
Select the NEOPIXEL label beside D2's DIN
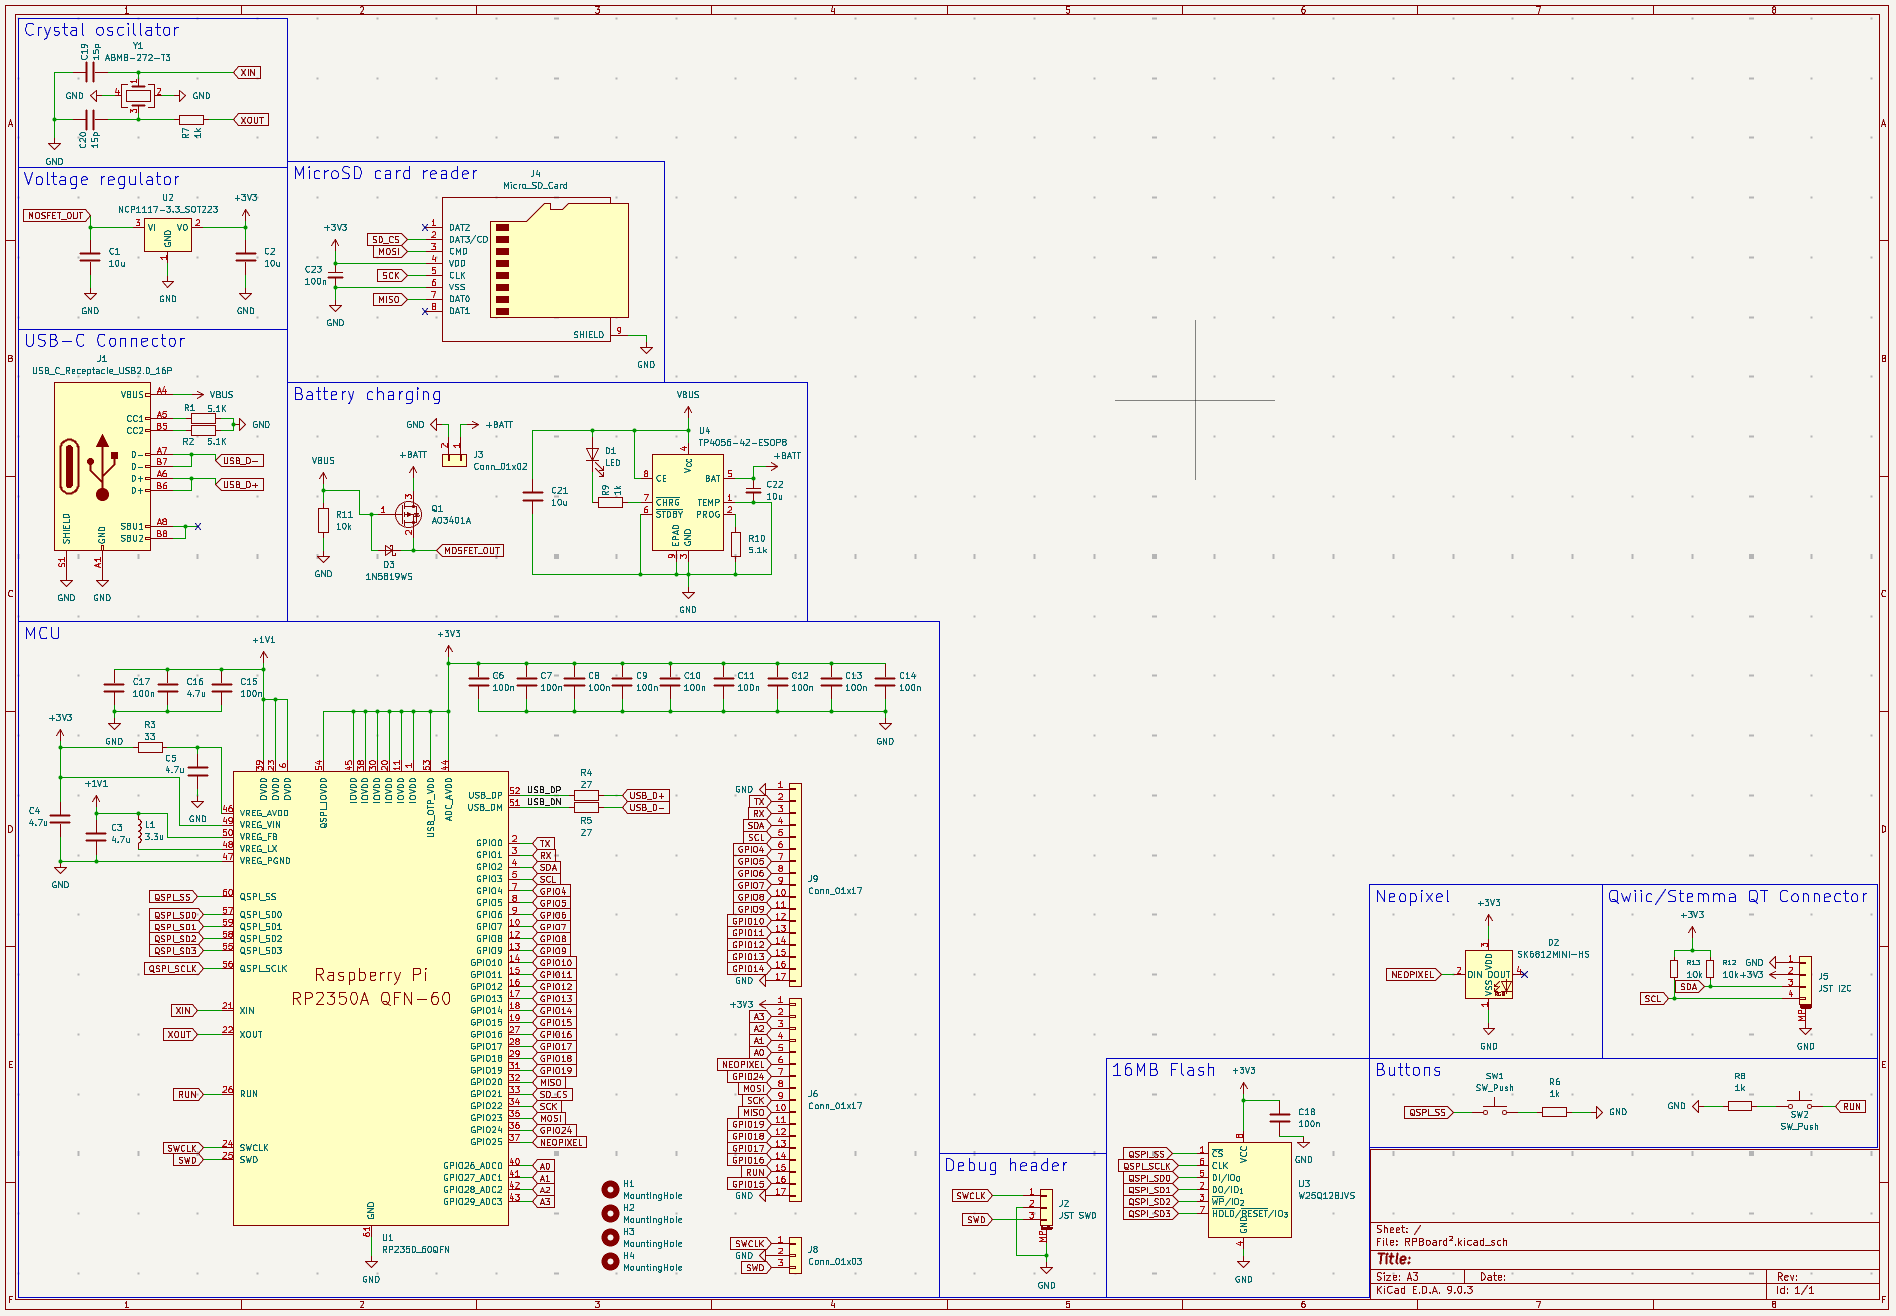[1412, 975]
